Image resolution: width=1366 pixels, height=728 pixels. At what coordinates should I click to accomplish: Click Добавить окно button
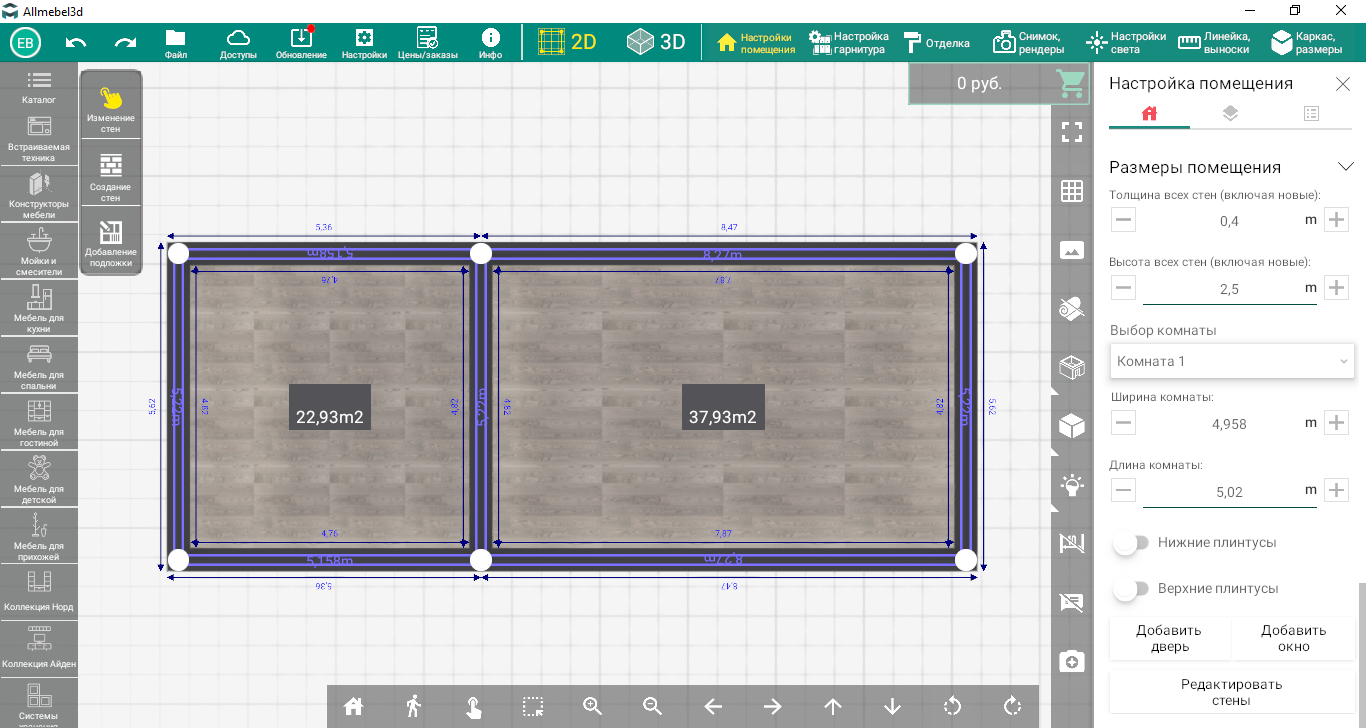coord(1293,638)
